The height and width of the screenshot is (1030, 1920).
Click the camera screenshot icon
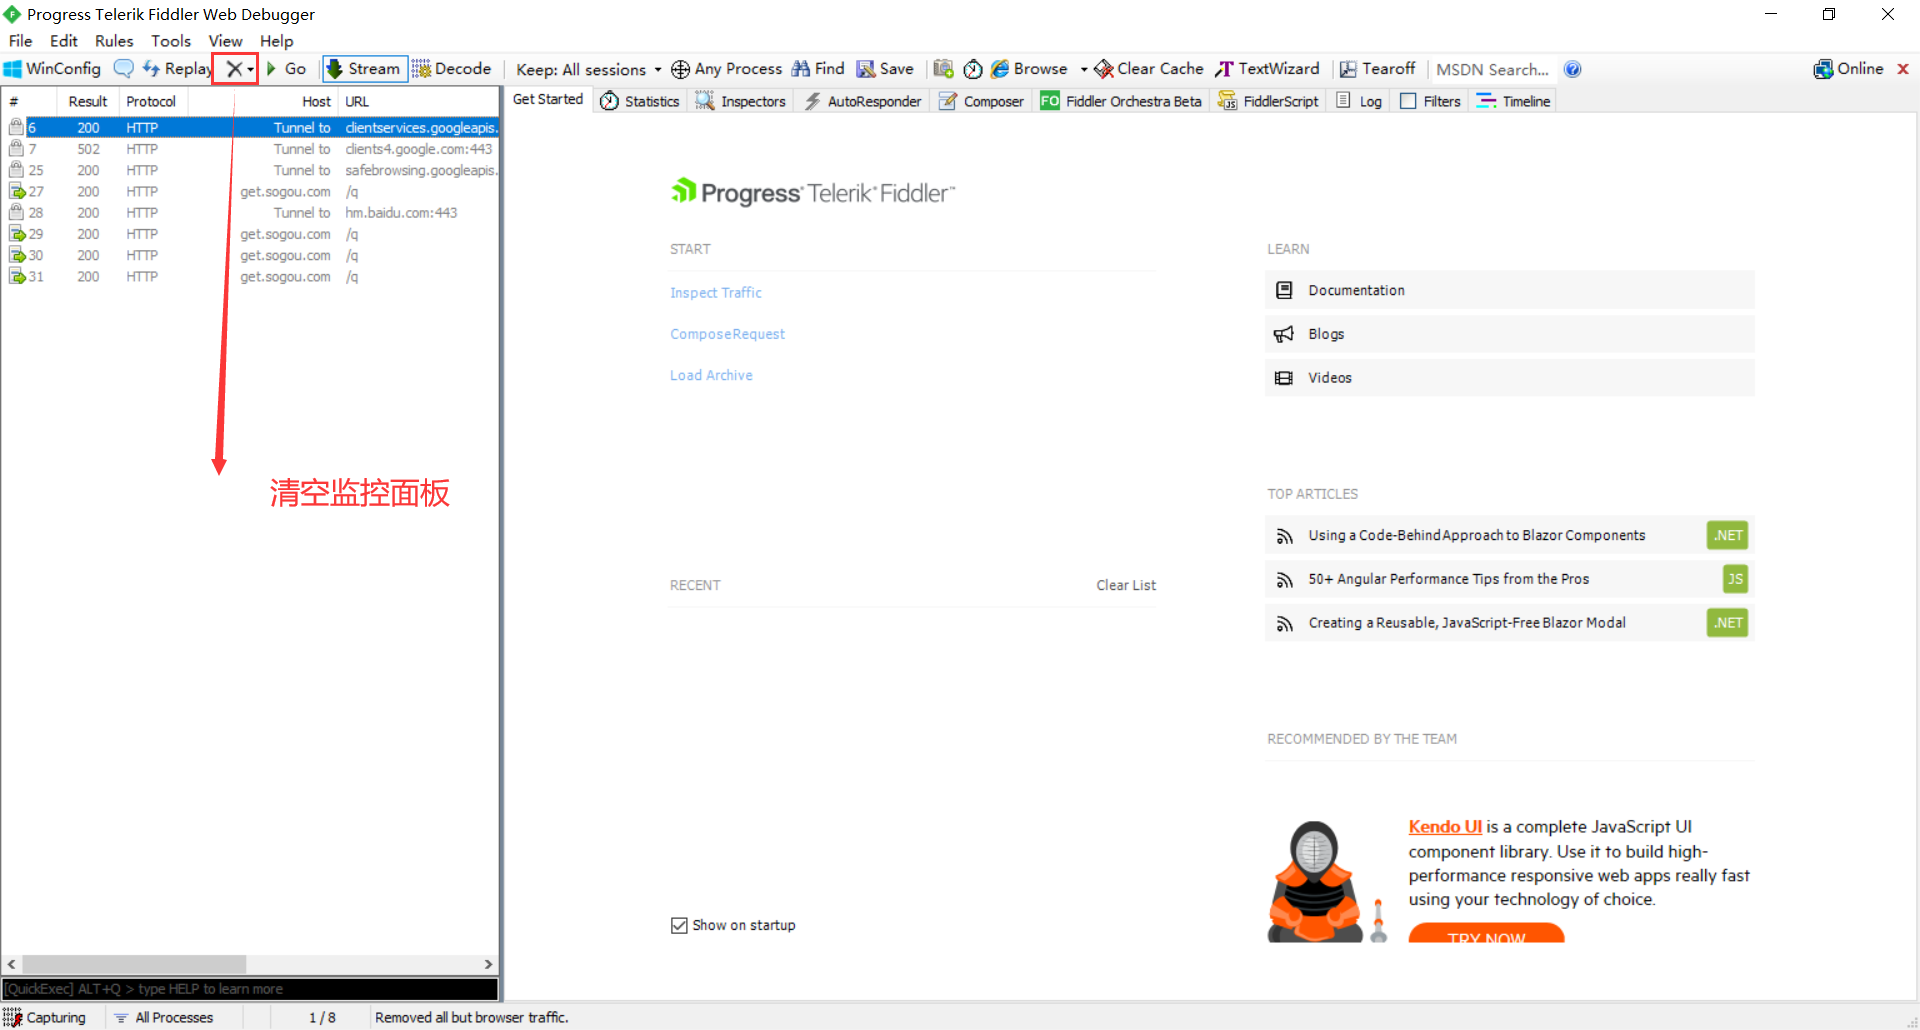(x=943, y=69)
